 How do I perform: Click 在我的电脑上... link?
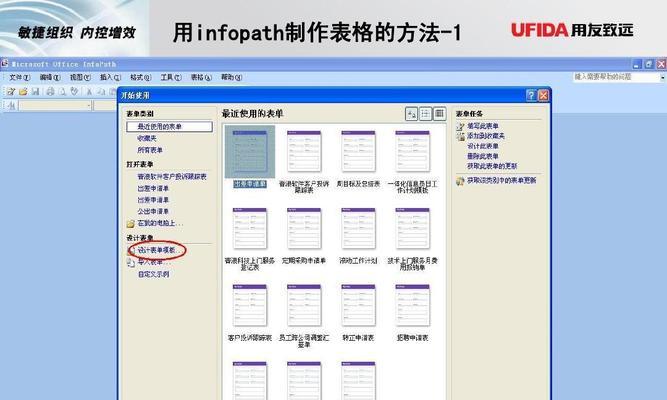point(160,223)
